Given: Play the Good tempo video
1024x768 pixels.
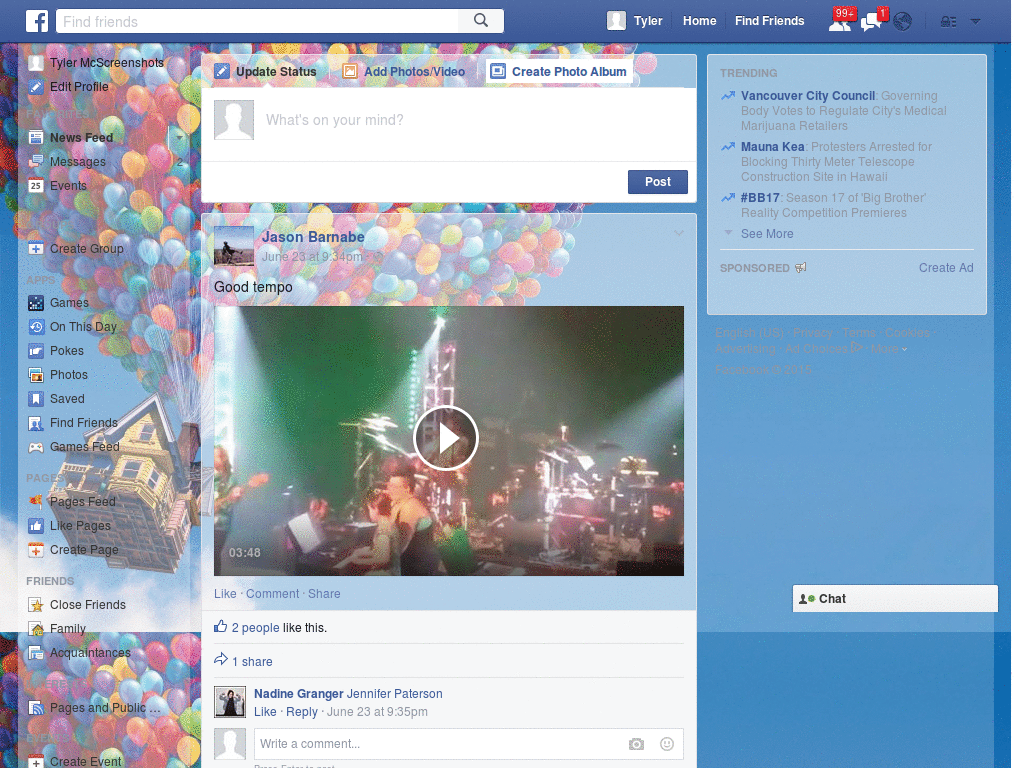Looking at the screenshot, I should [446, 438].
